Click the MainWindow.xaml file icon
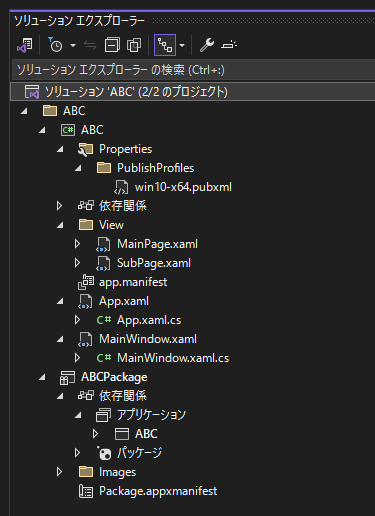Image resolution: width=375 pixels, height=516 pixels. tap(85, 339)
